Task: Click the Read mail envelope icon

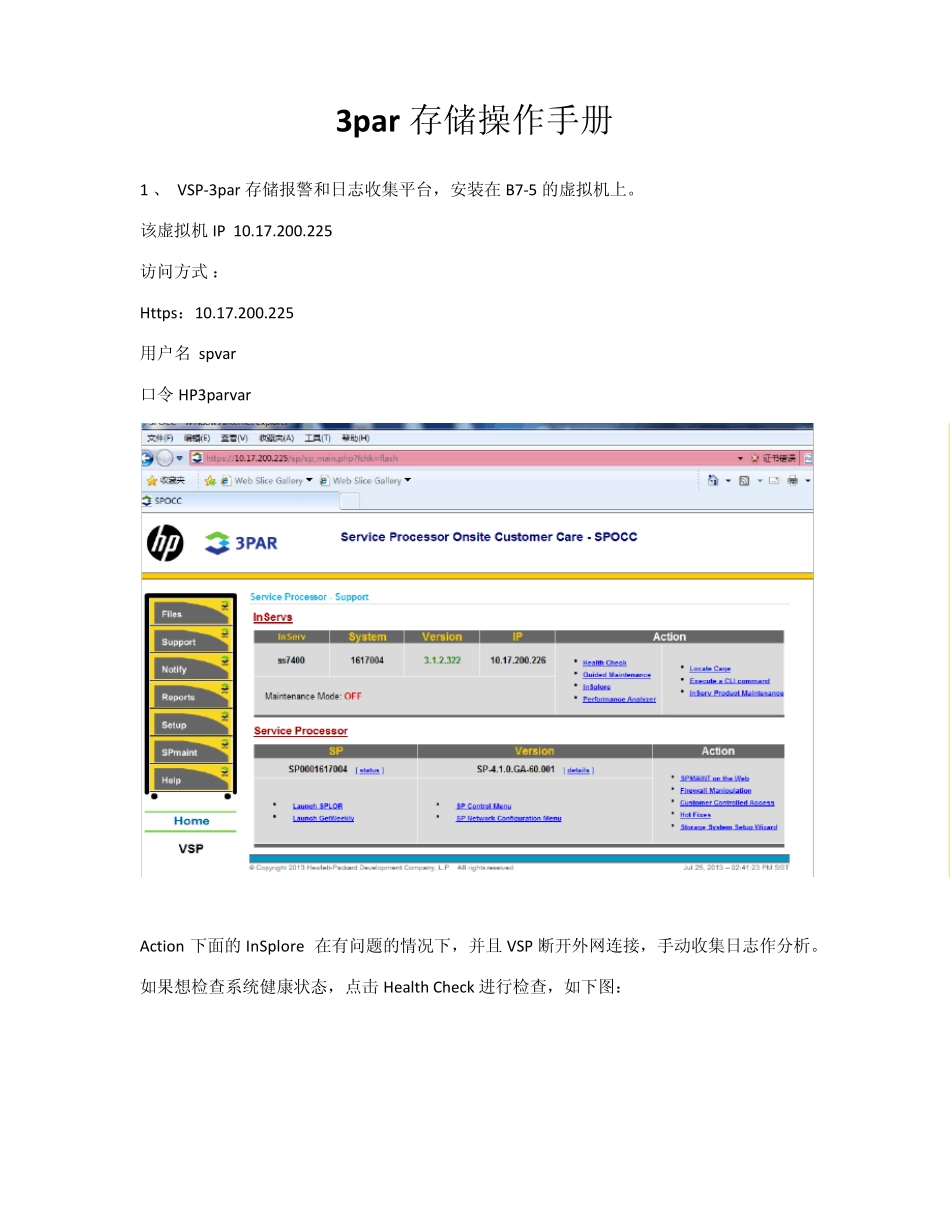Action: coord(773,481)
